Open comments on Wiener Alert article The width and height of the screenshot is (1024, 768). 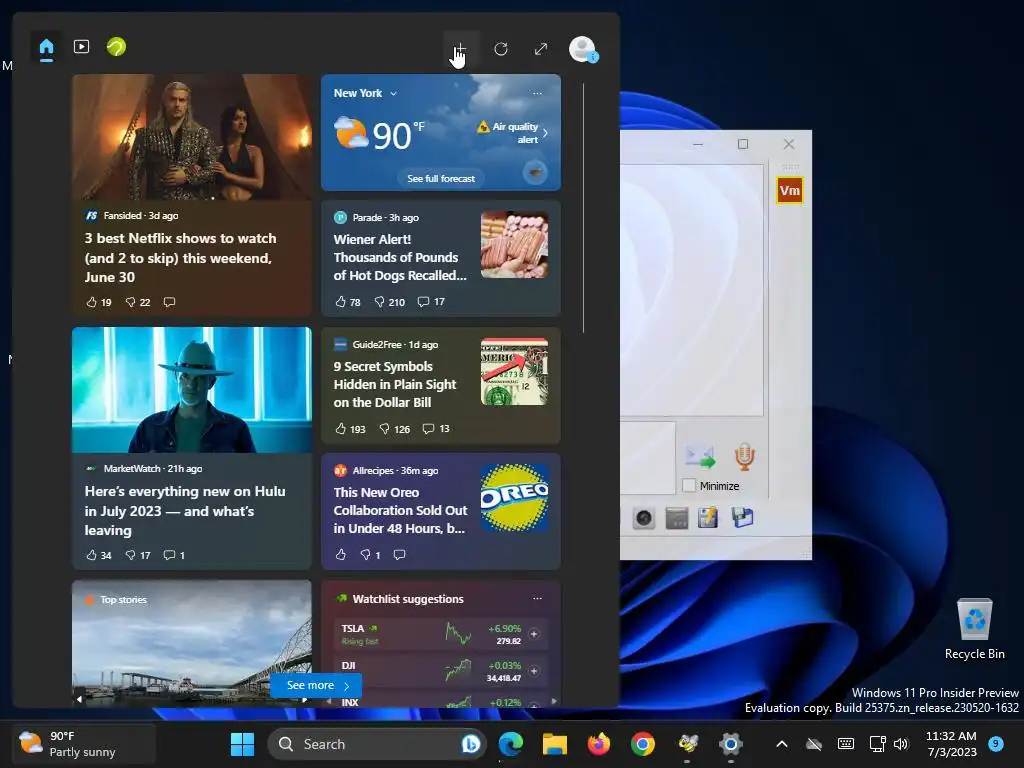click(x=431, y=302)
